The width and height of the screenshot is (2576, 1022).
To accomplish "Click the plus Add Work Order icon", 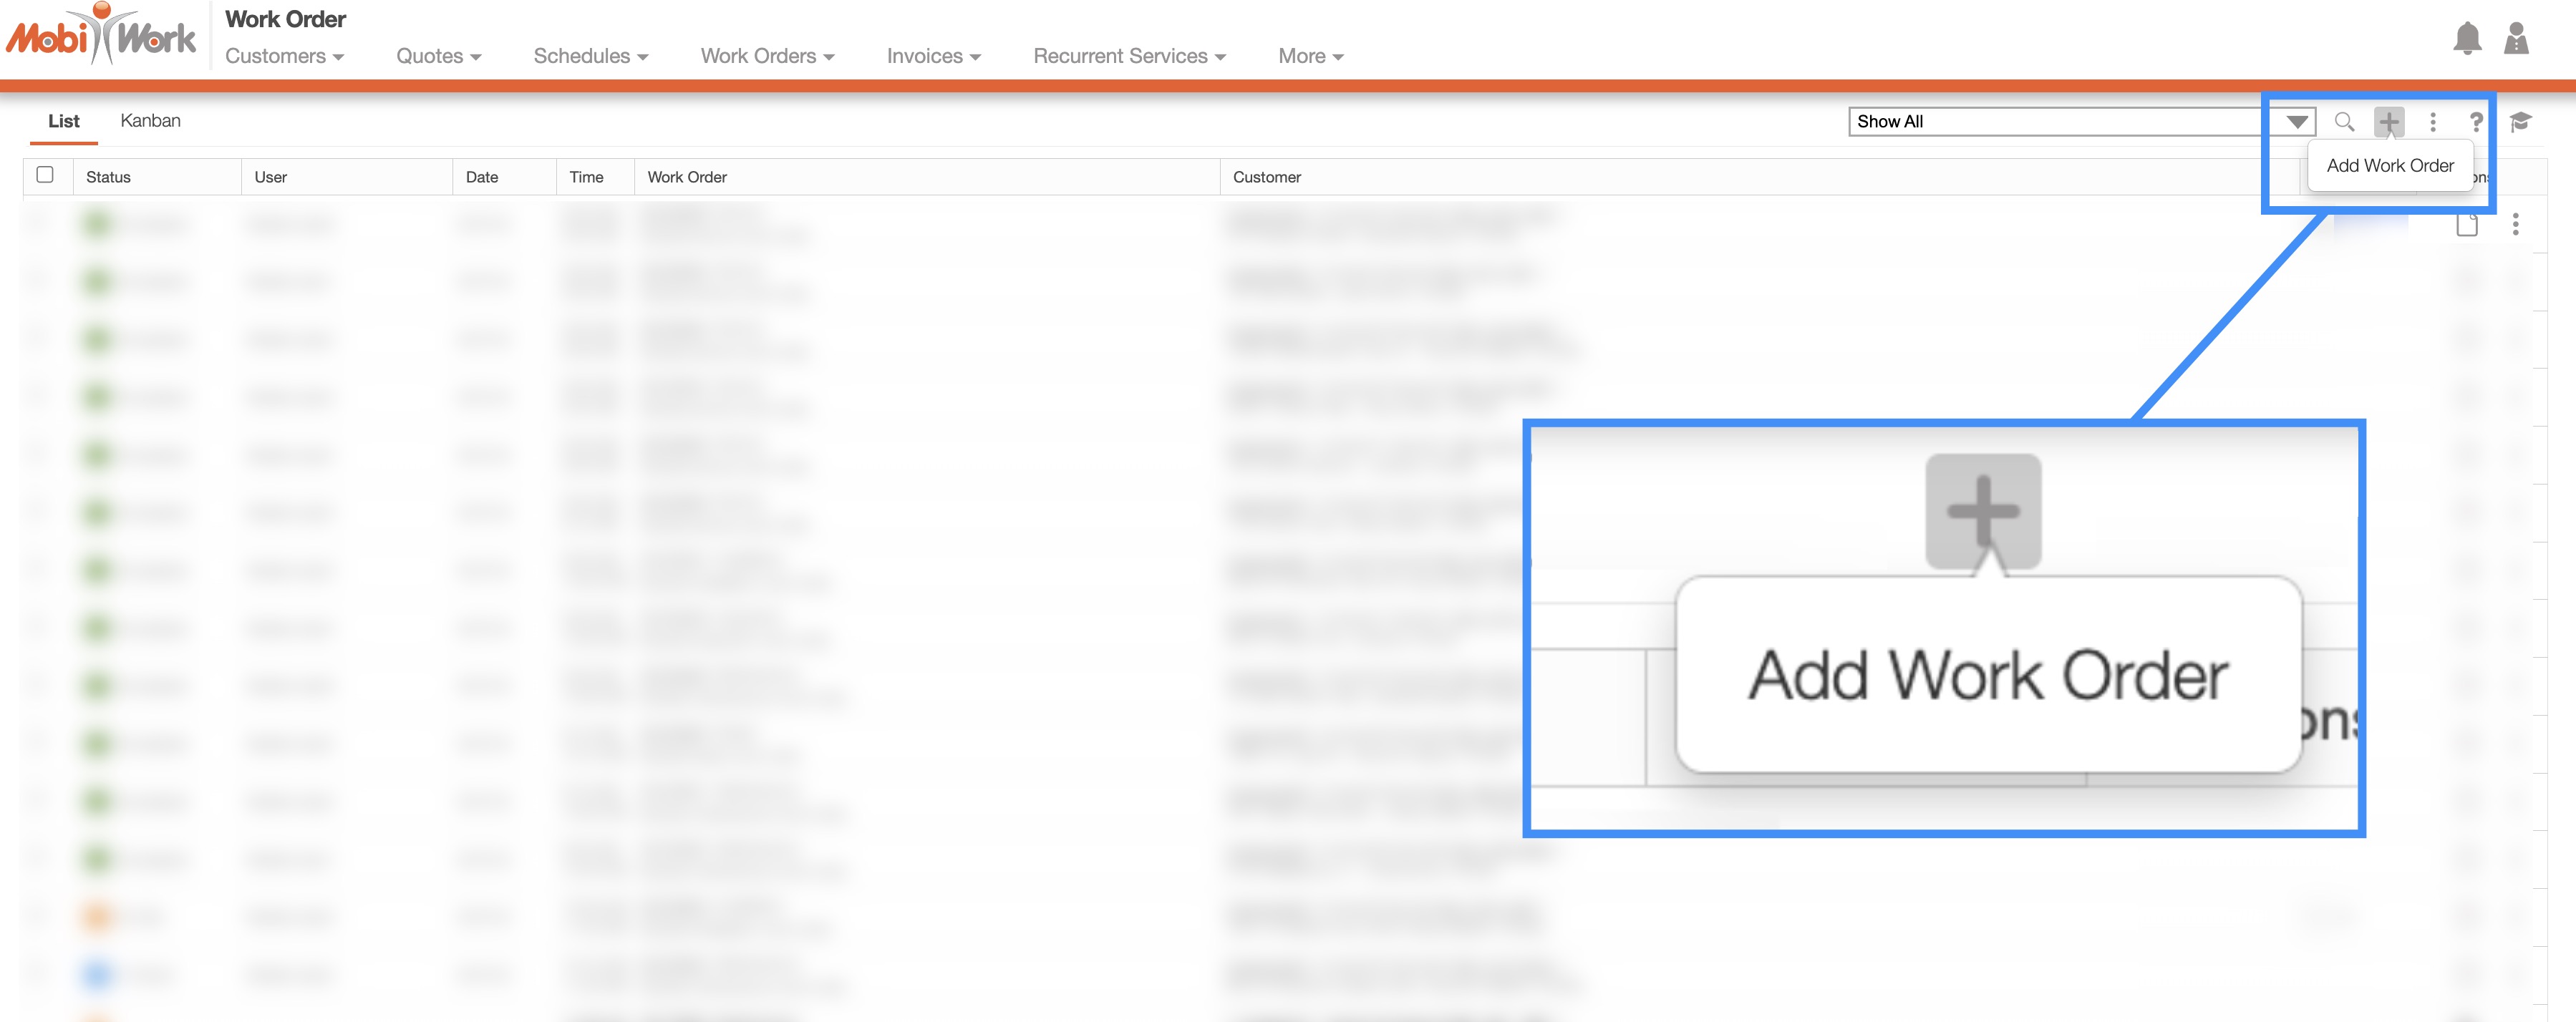I will point(2388,122).
